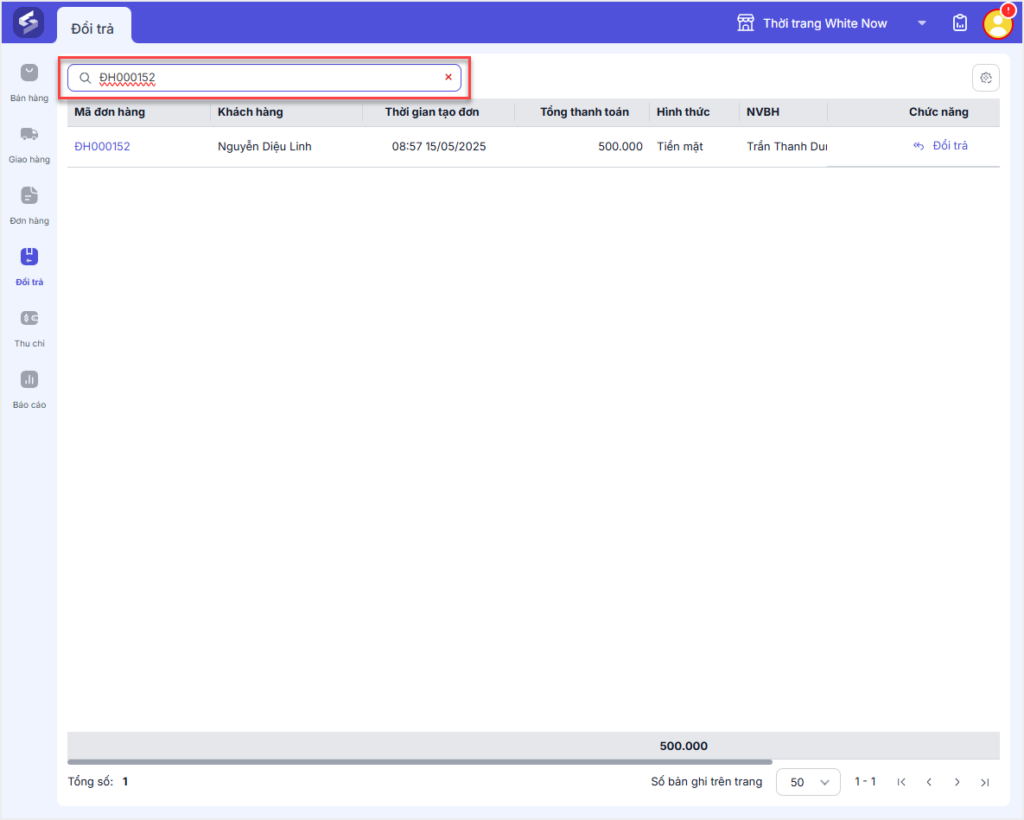Click the Tiền mặt payment cell
Image resolution: width=1024 pixels, height=820 pixels.
680,146
